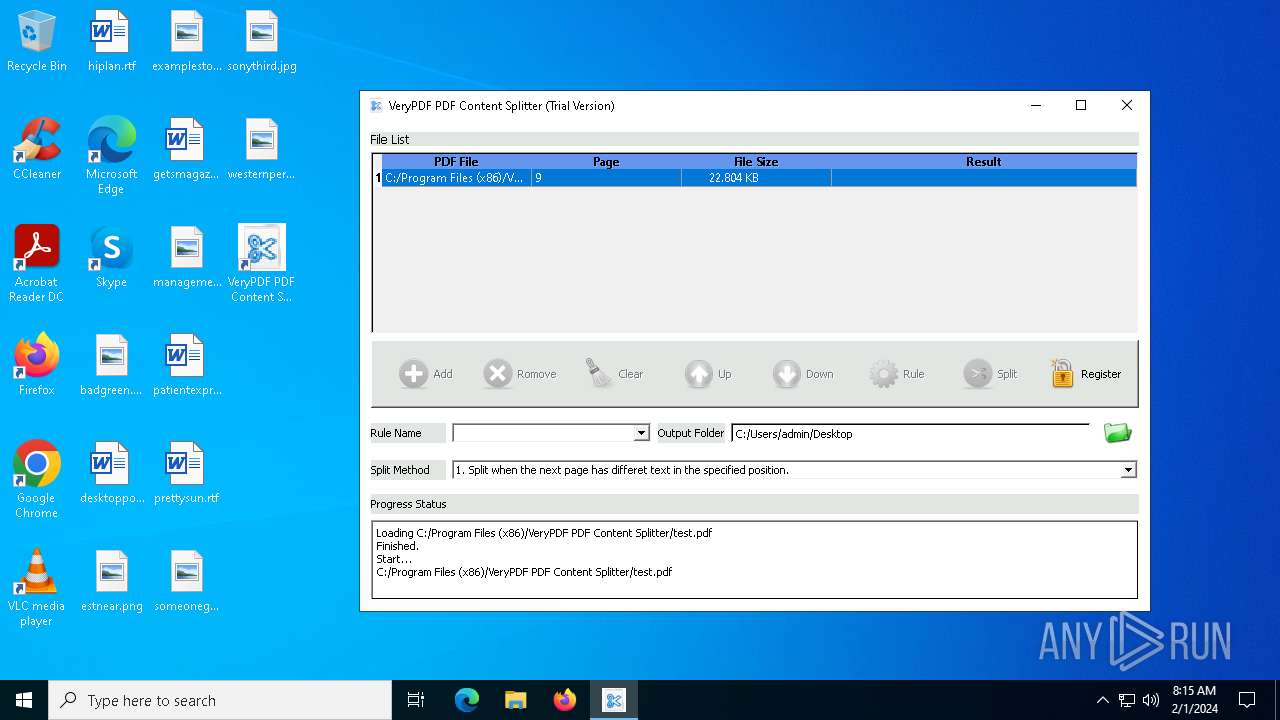Remove the selected PDF with Remove icon
The height and width of the screenshot is (720, 1280).
(x=497, y=374)
